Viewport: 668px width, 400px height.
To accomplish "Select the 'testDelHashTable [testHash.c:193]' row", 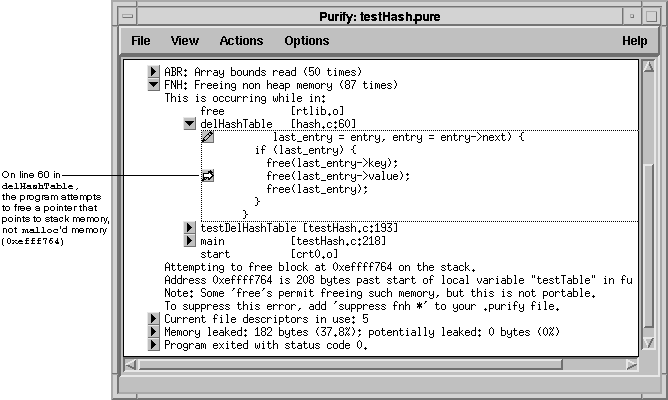I will point(299,228).
